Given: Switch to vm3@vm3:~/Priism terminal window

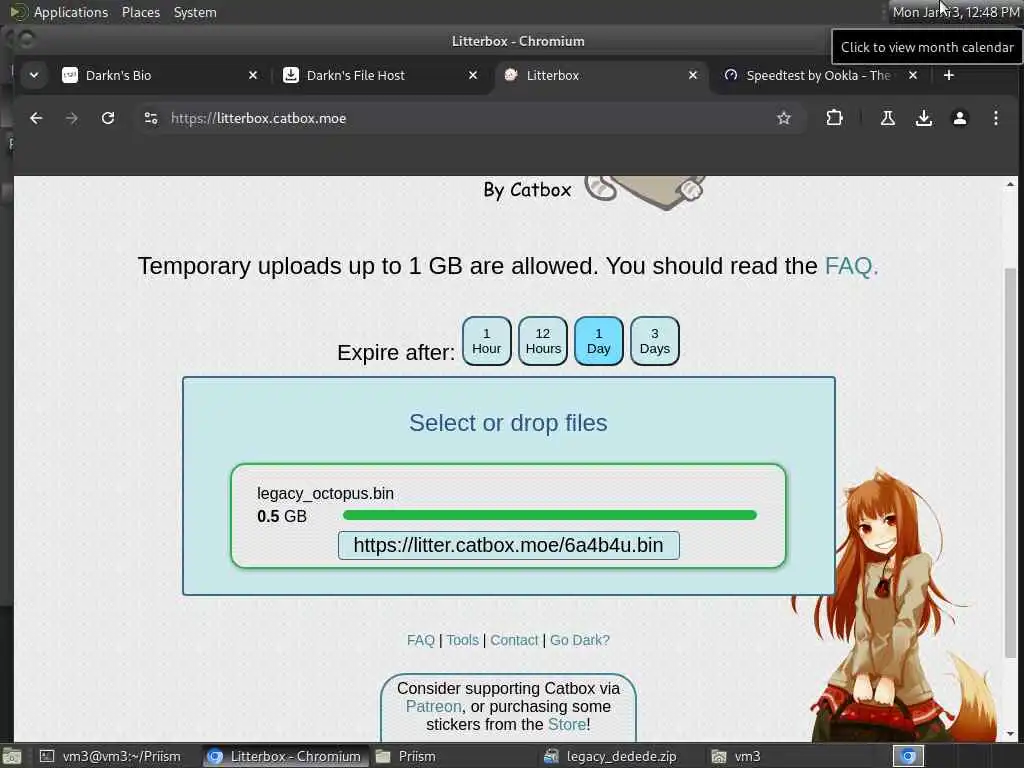Looking at the screenshot, I should point(111,756).
